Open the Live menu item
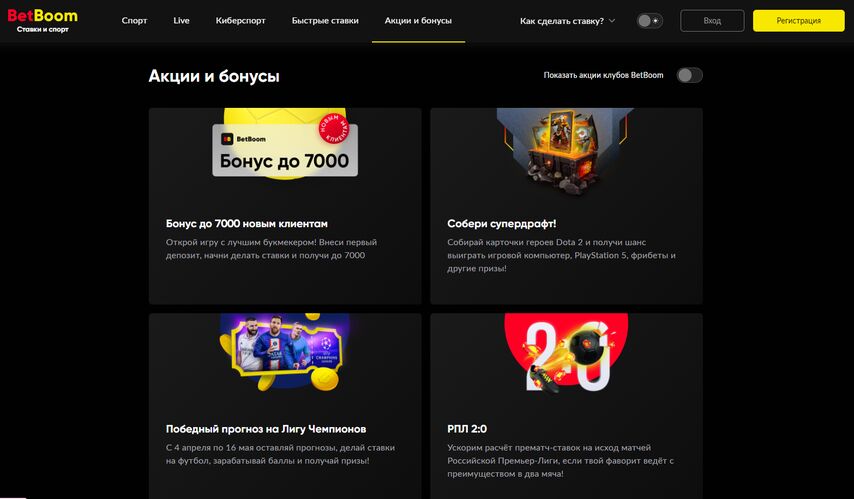Screen dimensions: 854x499 (181, 21)
